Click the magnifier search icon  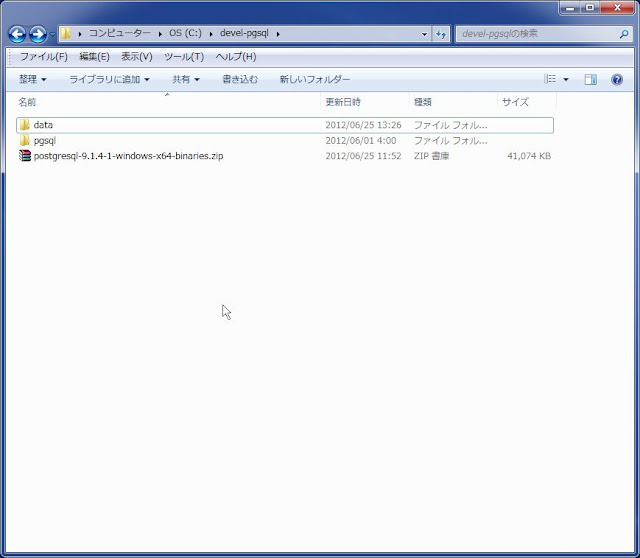(624, 34)
